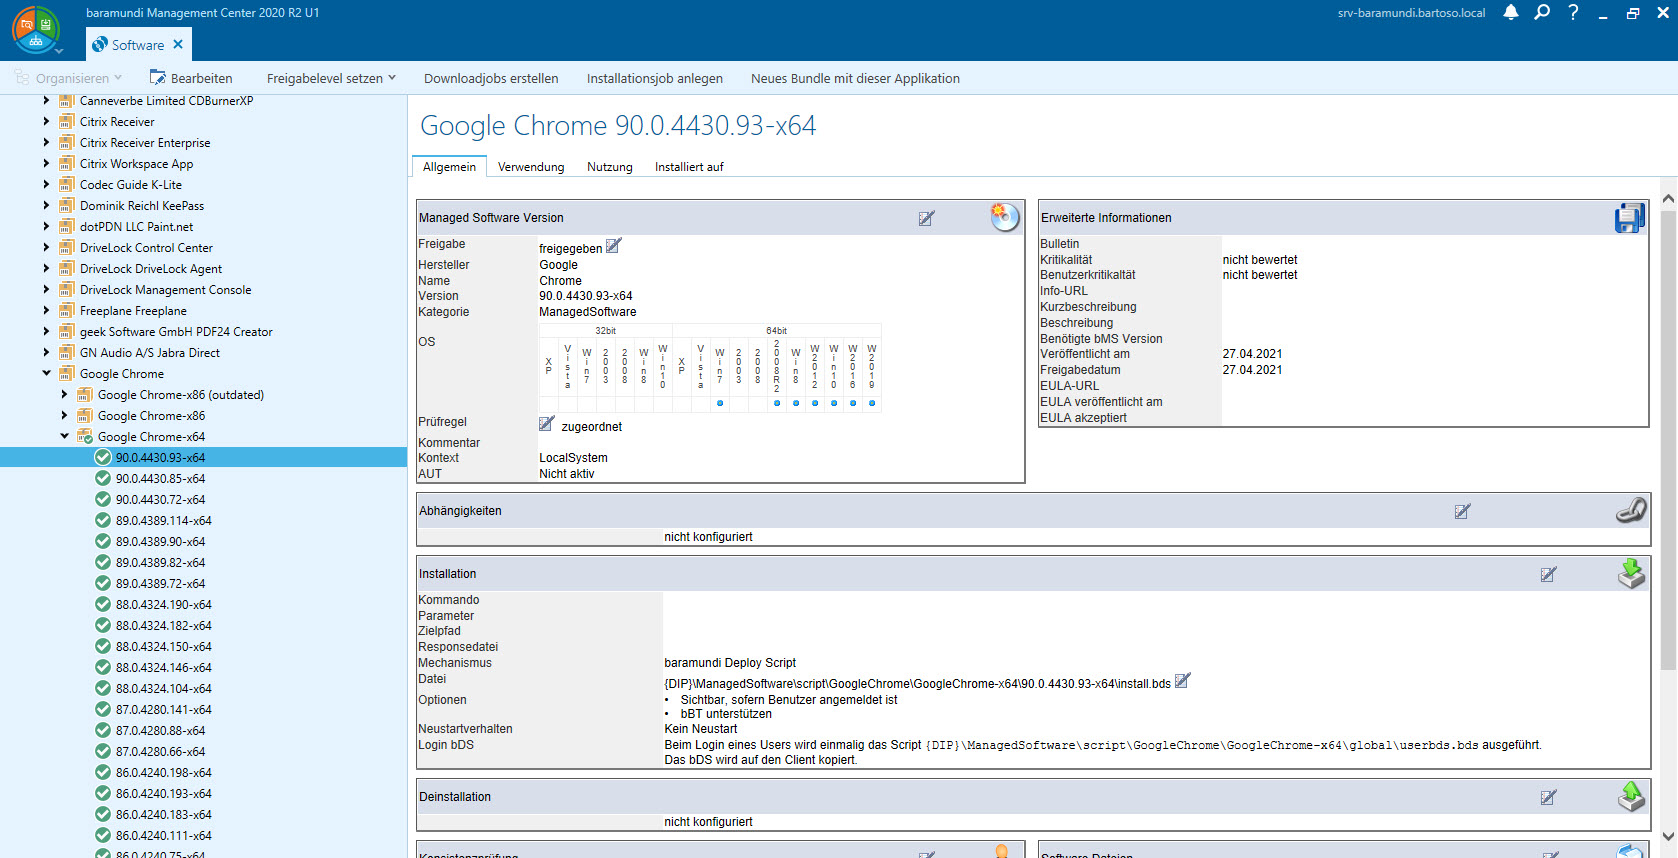Click the chain link icon in Abhängigkeiten

click(x=1631, y=510)
